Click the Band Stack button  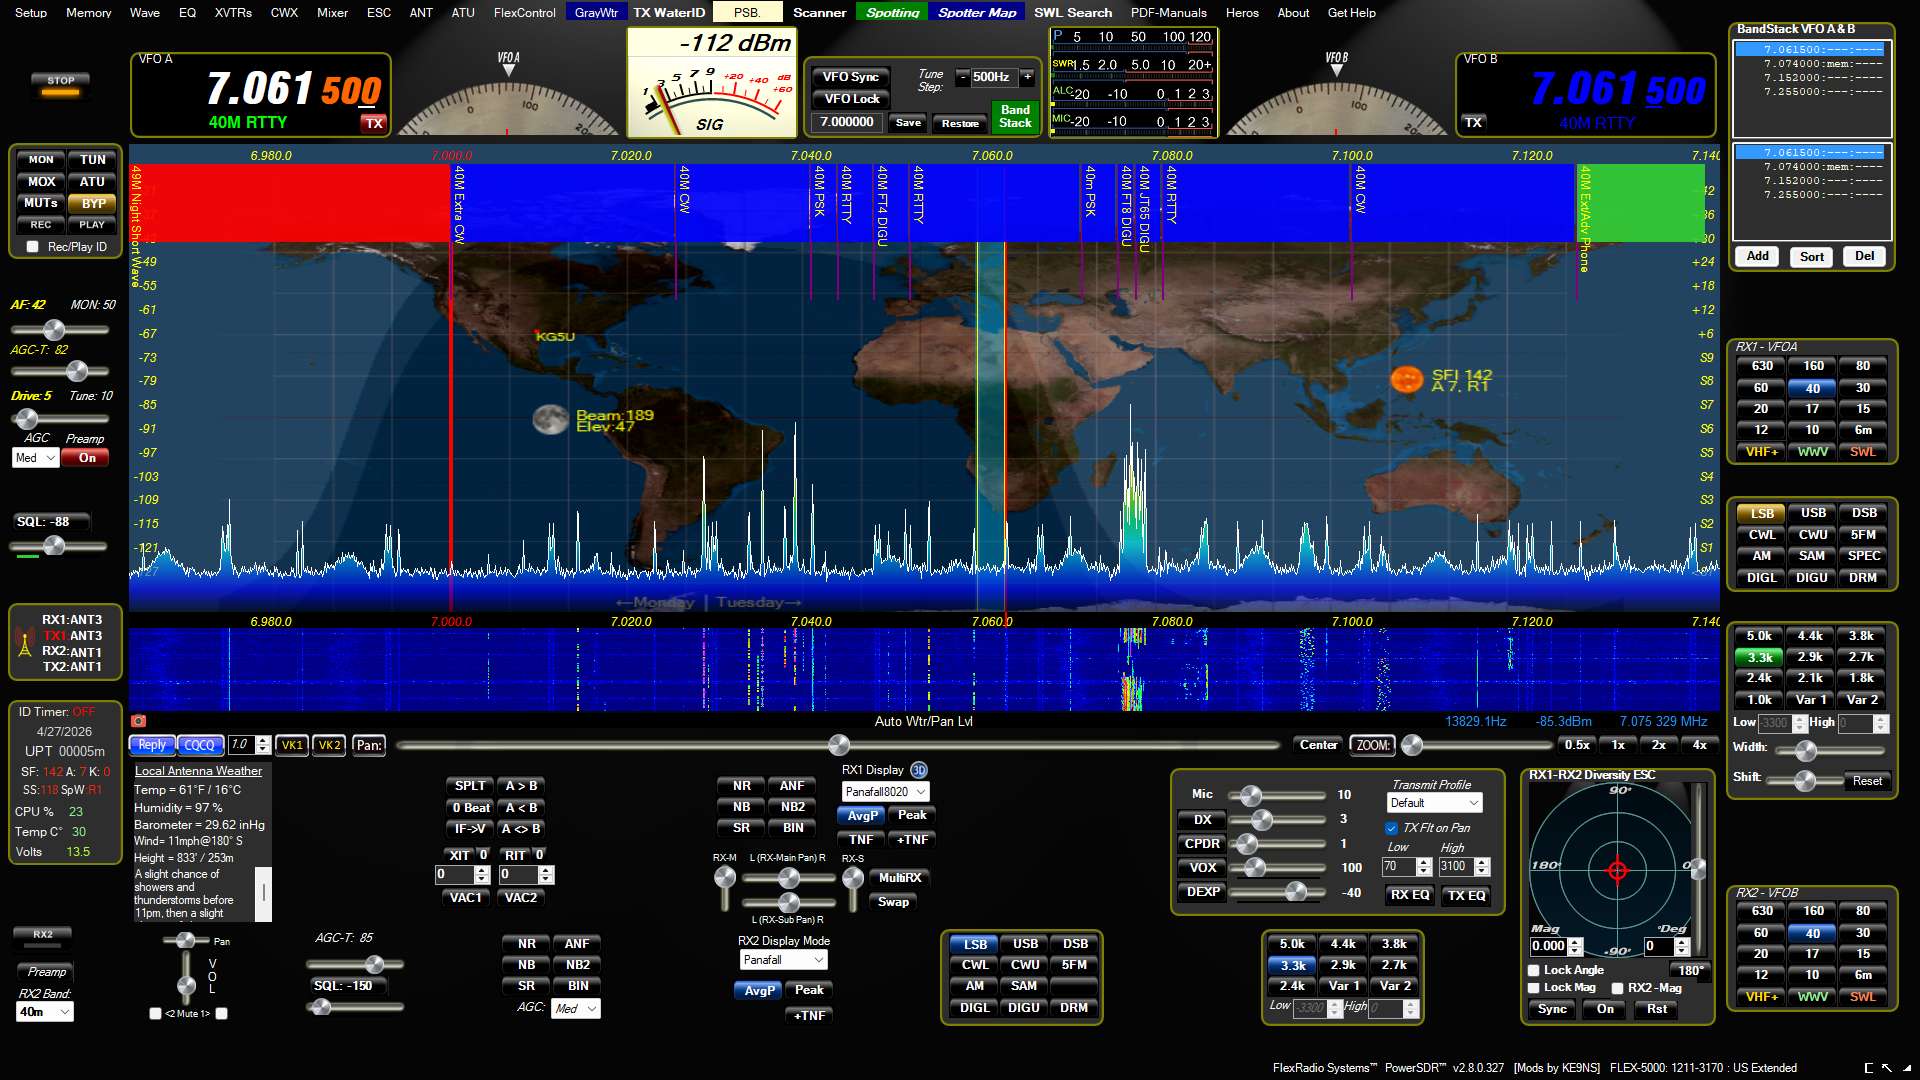coord(1015,116)
